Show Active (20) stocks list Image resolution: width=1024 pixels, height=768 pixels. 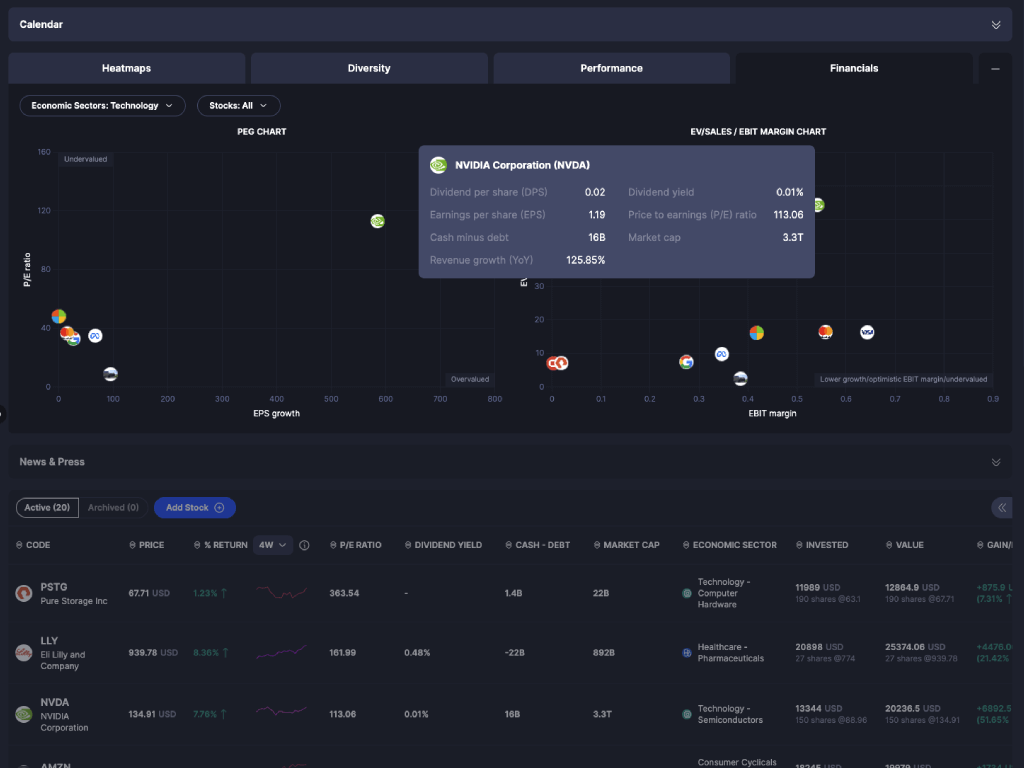(47, 507)
